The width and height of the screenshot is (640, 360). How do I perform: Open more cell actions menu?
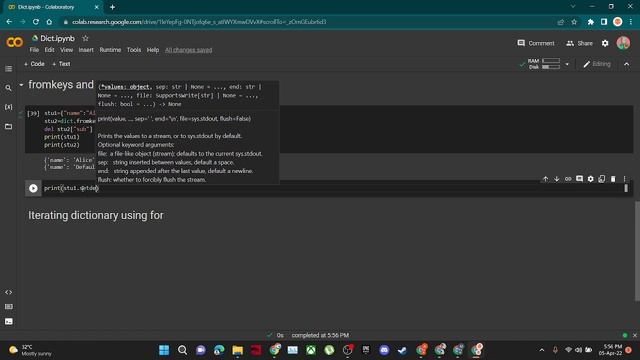(x=624, y=179)
